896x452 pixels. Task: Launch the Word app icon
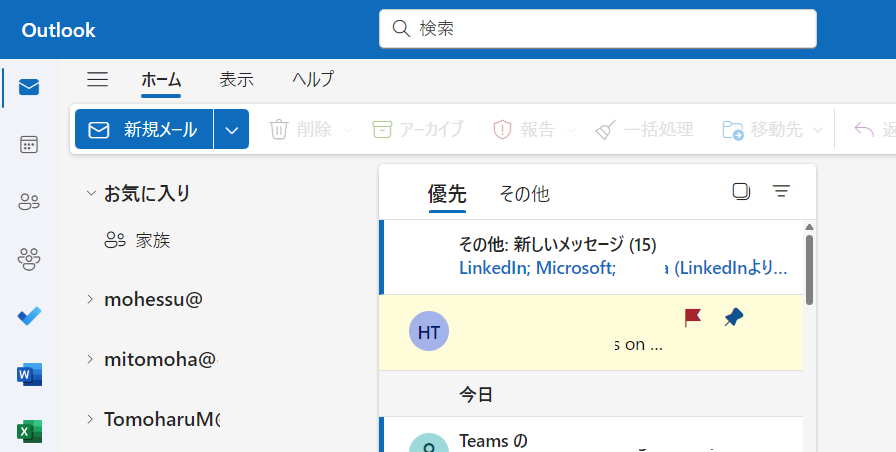tap(29, 374)
